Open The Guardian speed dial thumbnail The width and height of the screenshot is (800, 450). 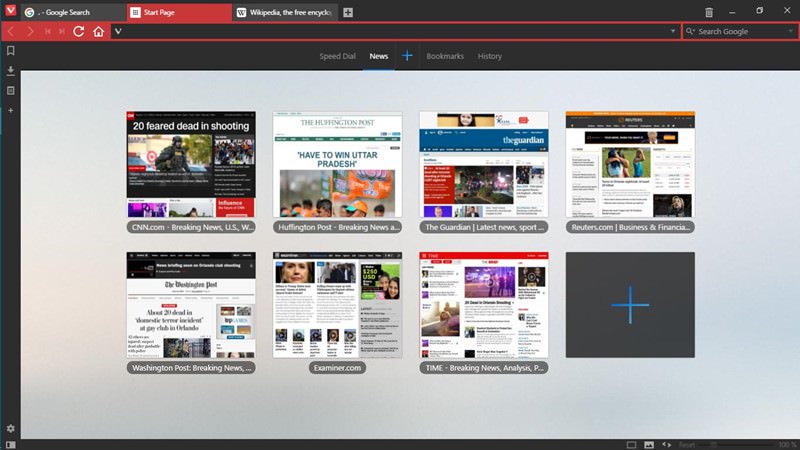[x=484, y=164]
